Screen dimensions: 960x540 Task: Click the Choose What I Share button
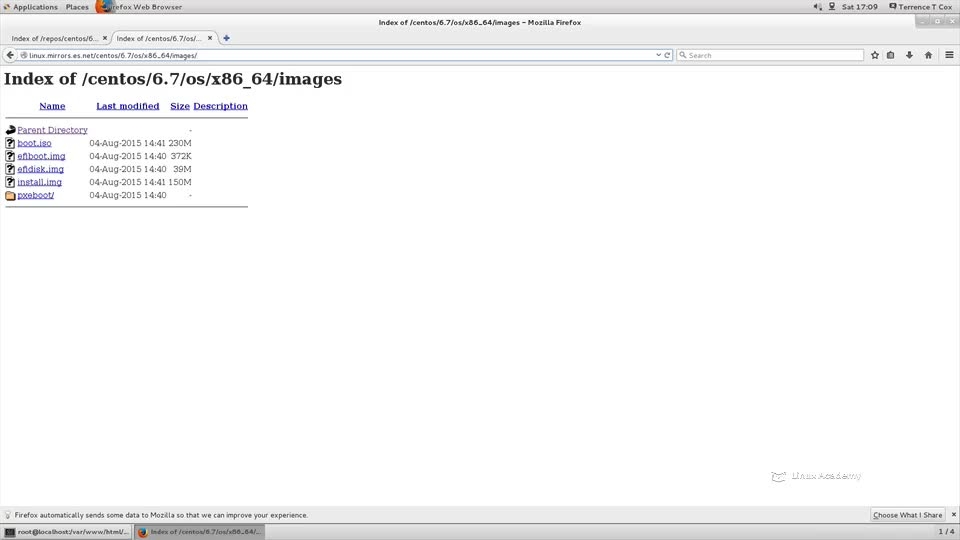(907, 515)
